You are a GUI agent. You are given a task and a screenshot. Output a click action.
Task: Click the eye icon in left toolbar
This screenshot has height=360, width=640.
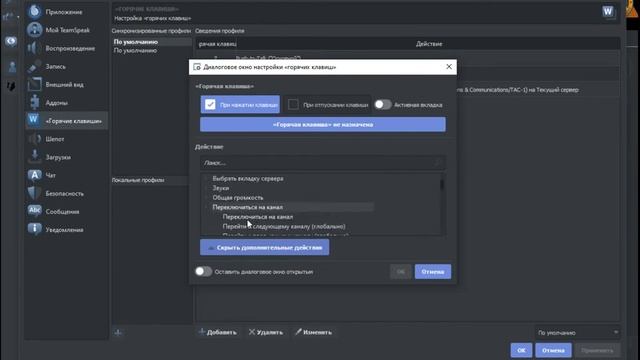(11, 41)
